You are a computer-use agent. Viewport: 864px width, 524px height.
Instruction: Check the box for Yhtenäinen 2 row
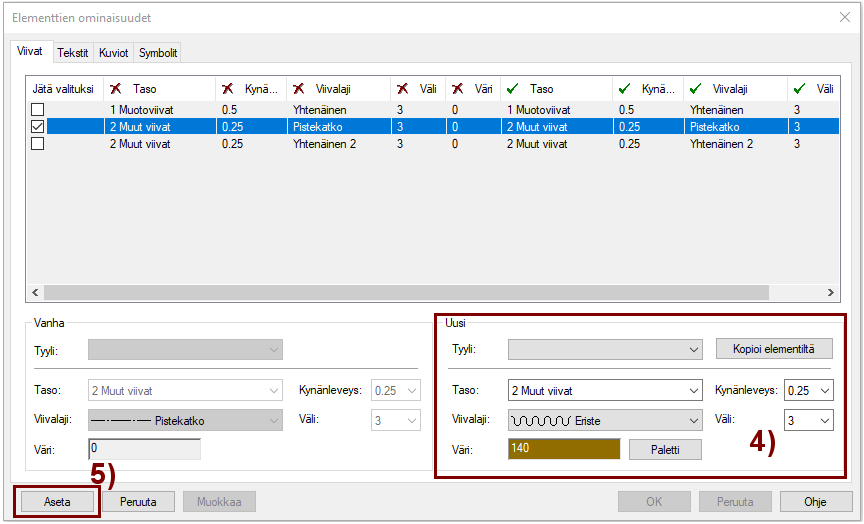point(37,144)
